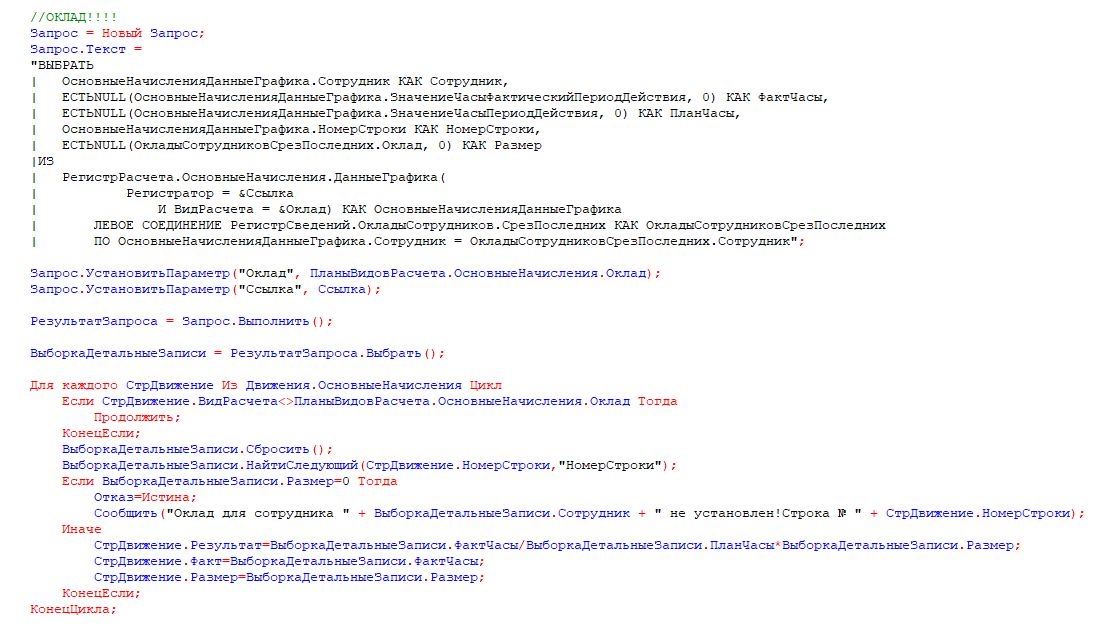The height and width of the screenshot is (627, 1114).
Task: Click the //ОКЛАД!!!! comment line
Action: tap(73, 17)
